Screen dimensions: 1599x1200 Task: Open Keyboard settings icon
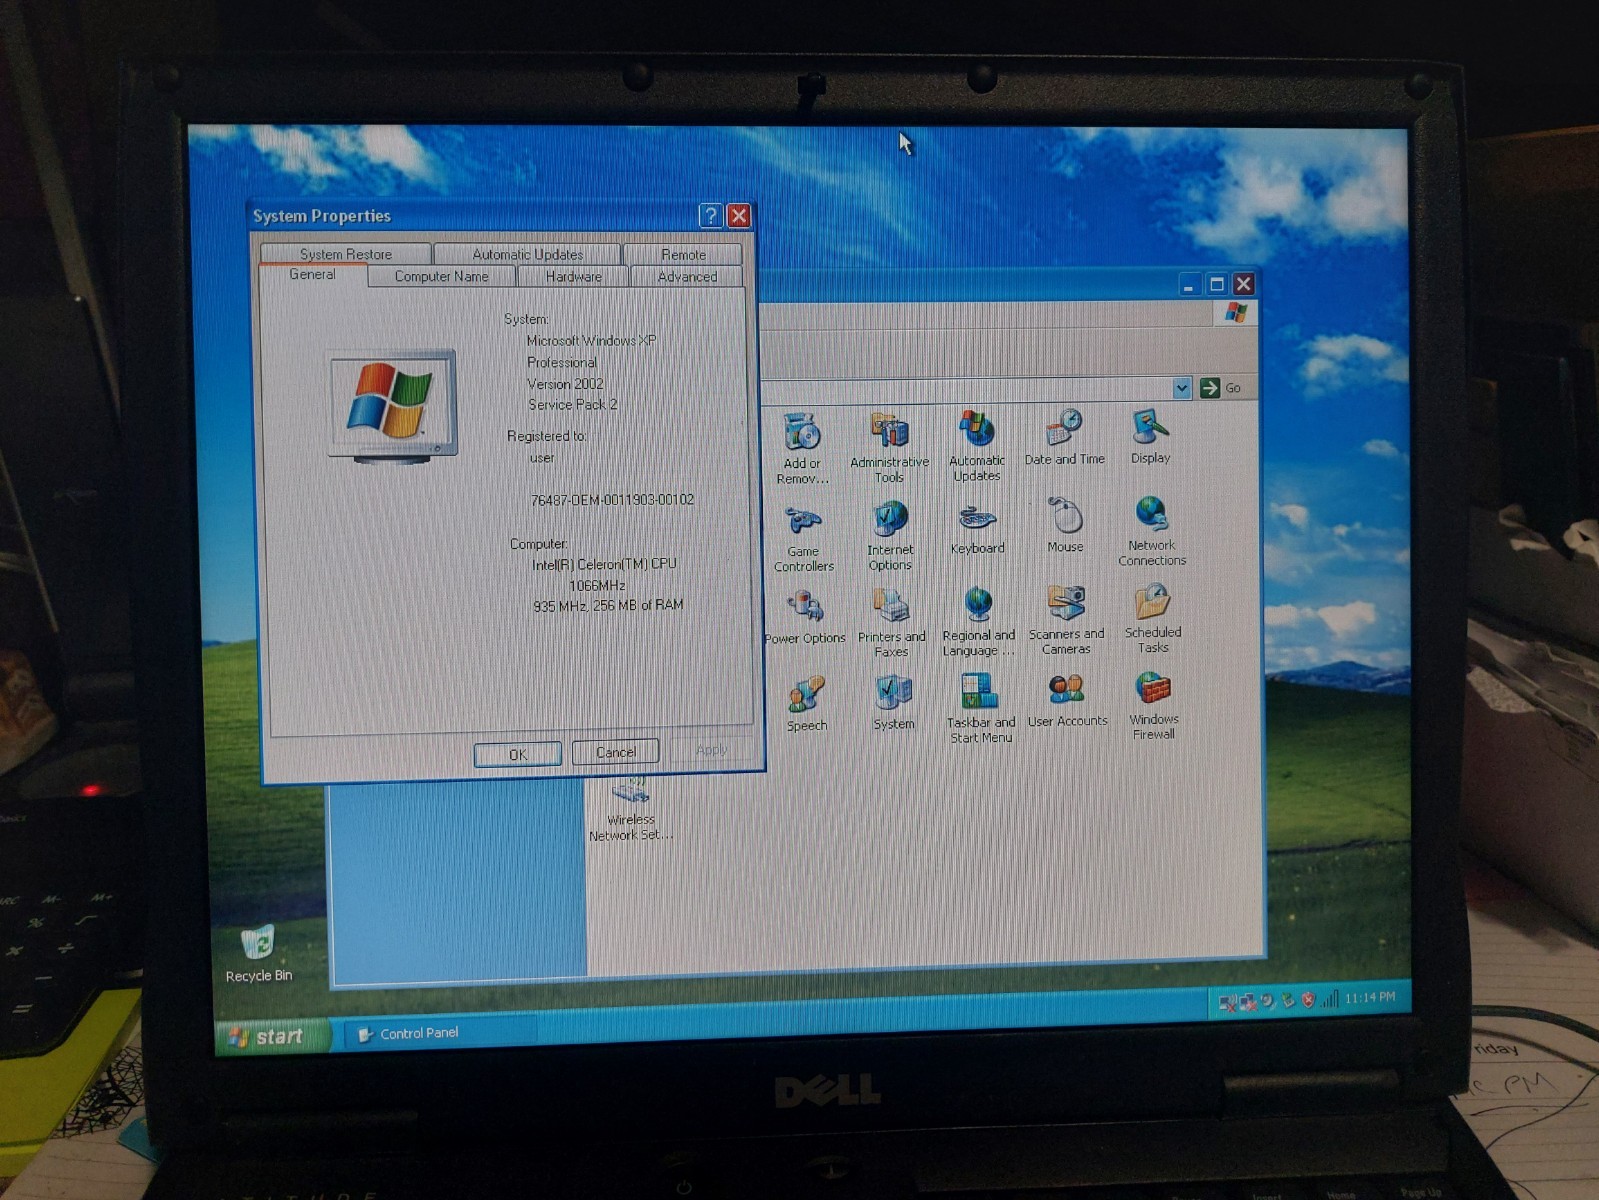[x=977, y=530]
